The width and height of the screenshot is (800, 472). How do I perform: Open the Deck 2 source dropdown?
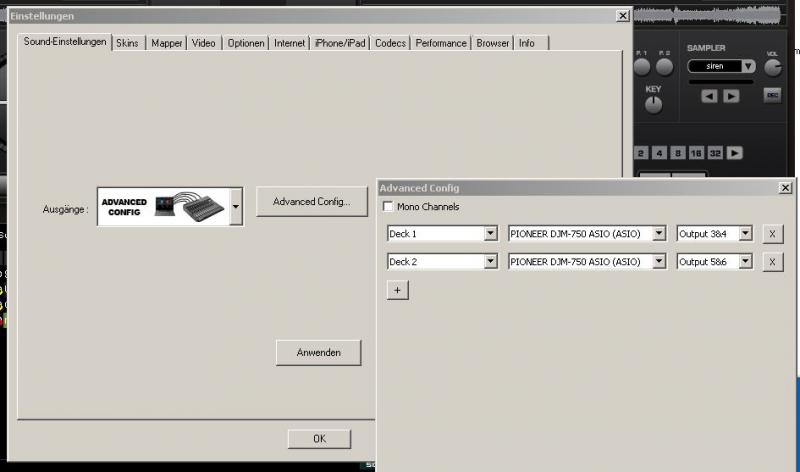point(490,262)
